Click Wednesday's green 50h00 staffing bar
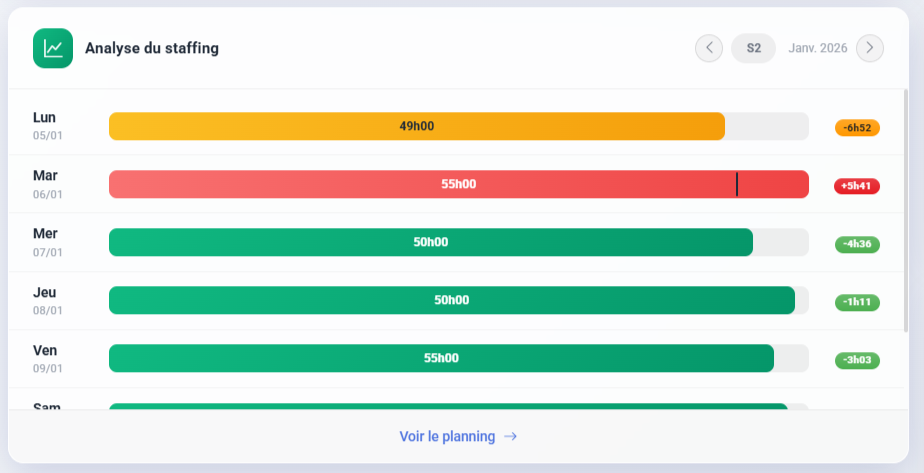This screenshot has width=924, height=473. 430,242
